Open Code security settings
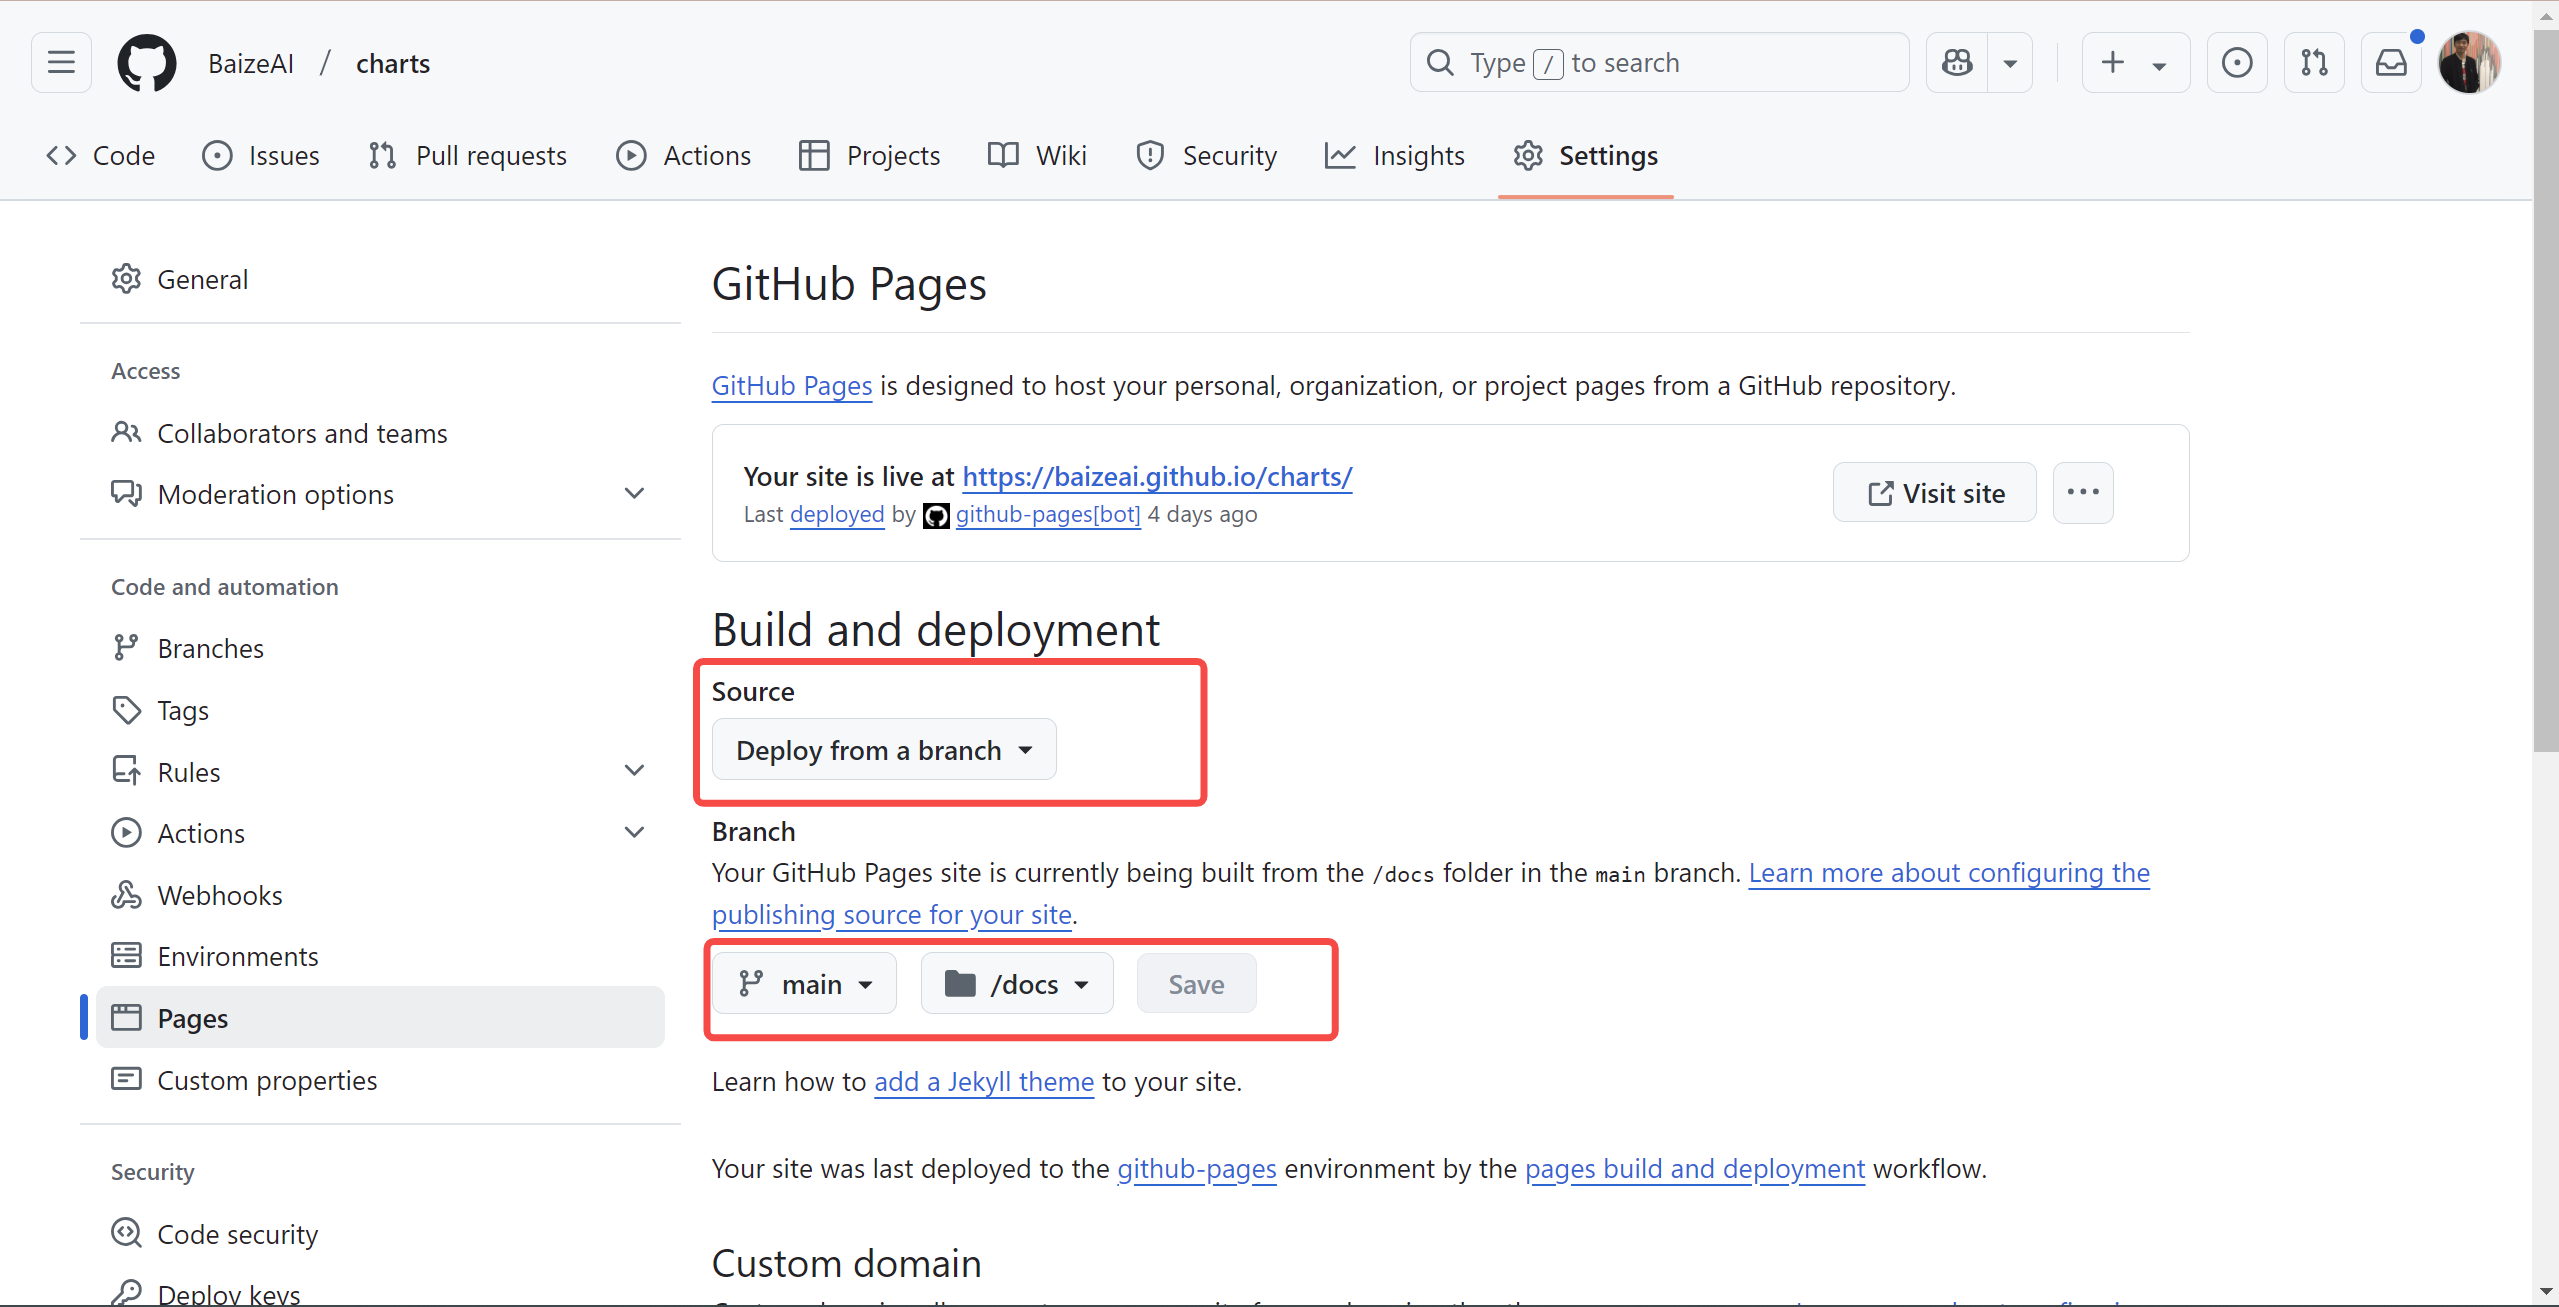 coord(380,1234)
